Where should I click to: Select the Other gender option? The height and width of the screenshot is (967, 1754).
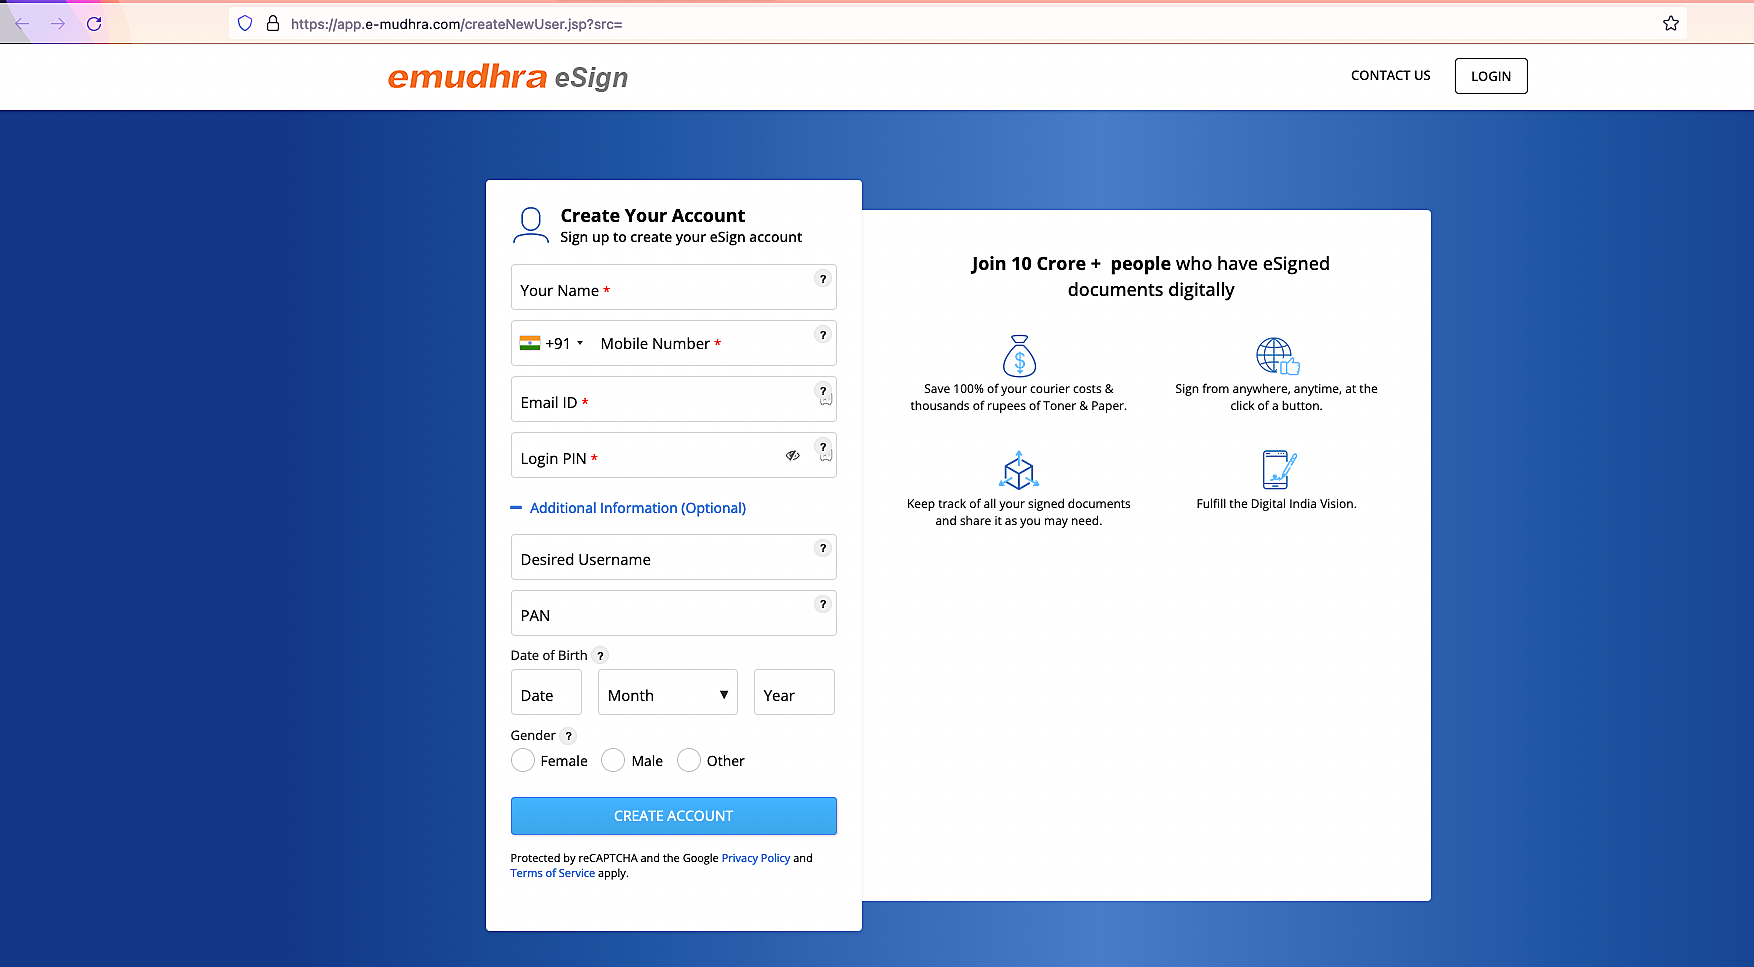(689, 761)
